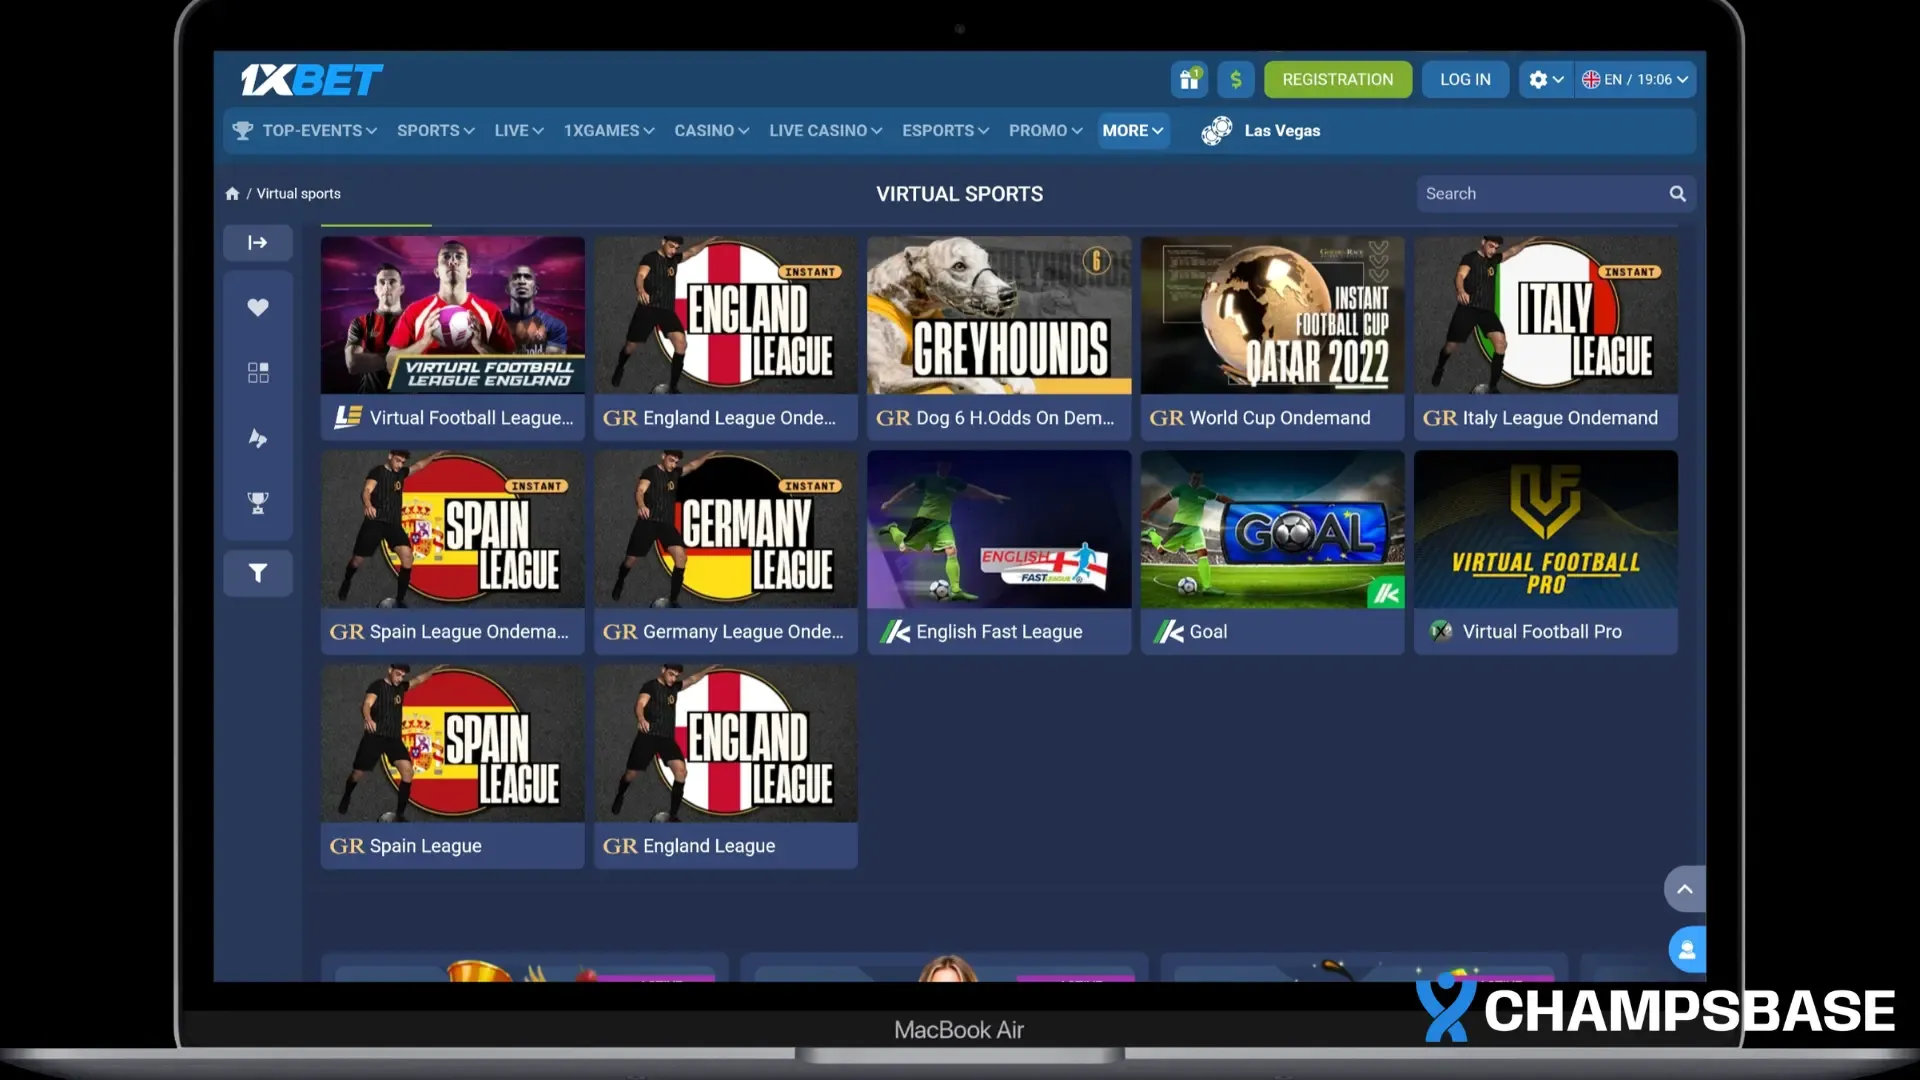Image resolution: width=1920 pixels, height=1080 pixels.
Task: Open the Goal game thumbnail
Action: tap(1273, 529)
